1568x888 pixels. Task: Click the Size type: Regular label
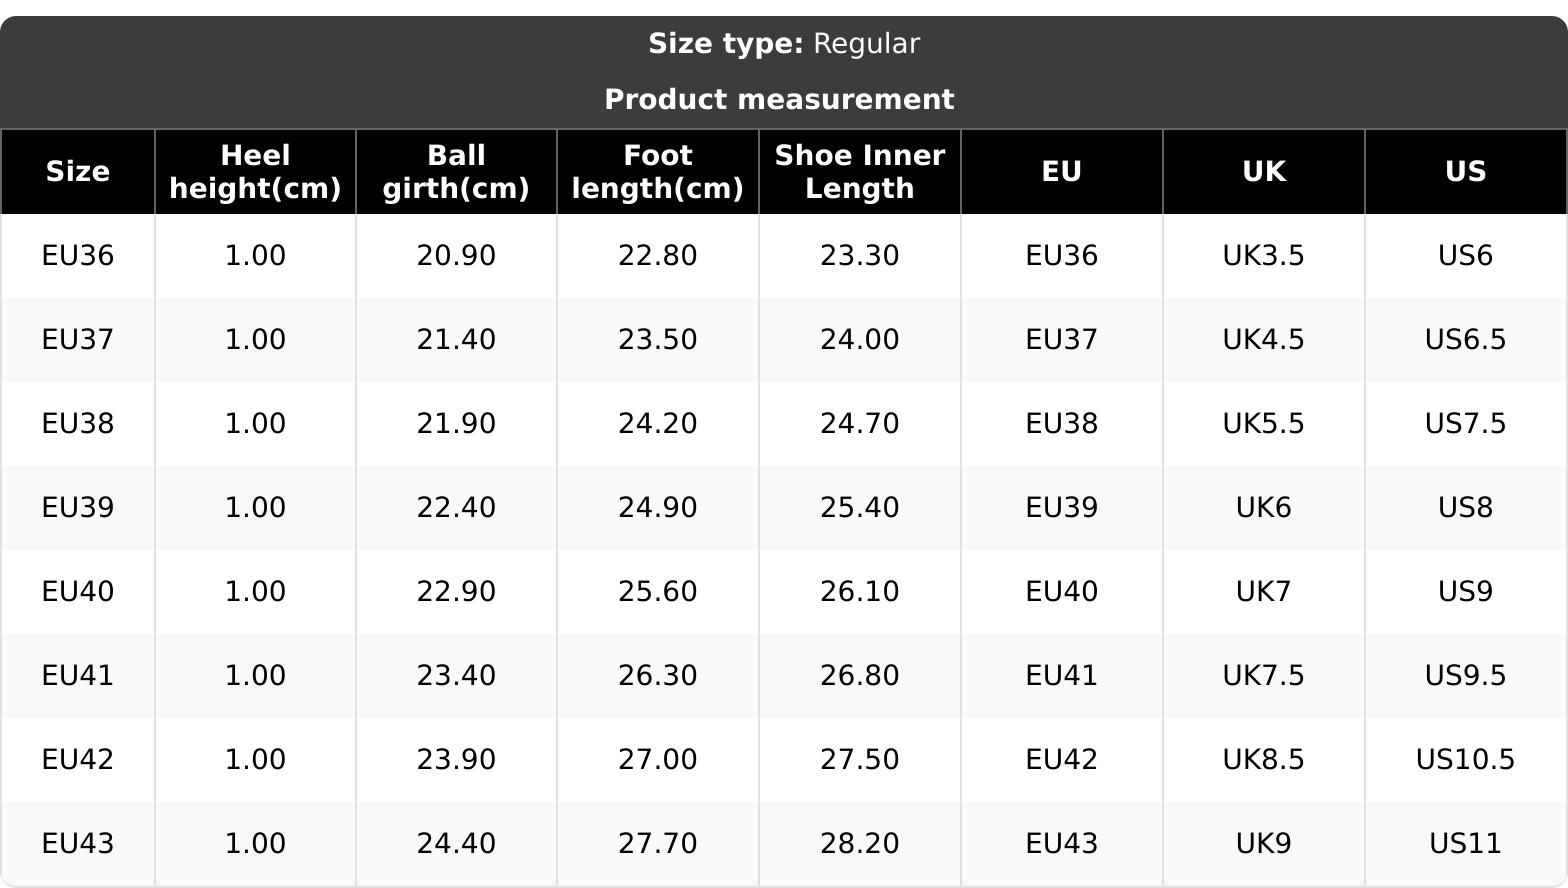pos(783,44)
